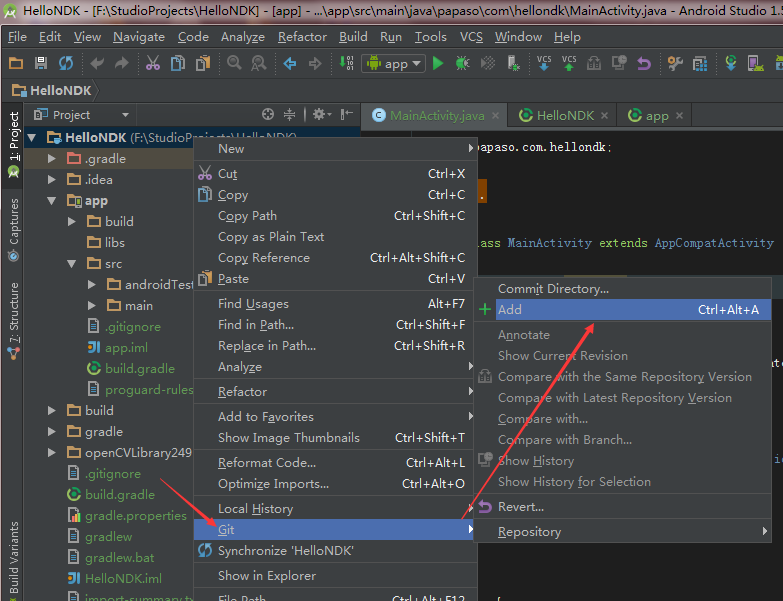783x601 pixels.
Task: Choose Synchronize 'HelloNDK' in context menu
Action: [x=334, y=551]
